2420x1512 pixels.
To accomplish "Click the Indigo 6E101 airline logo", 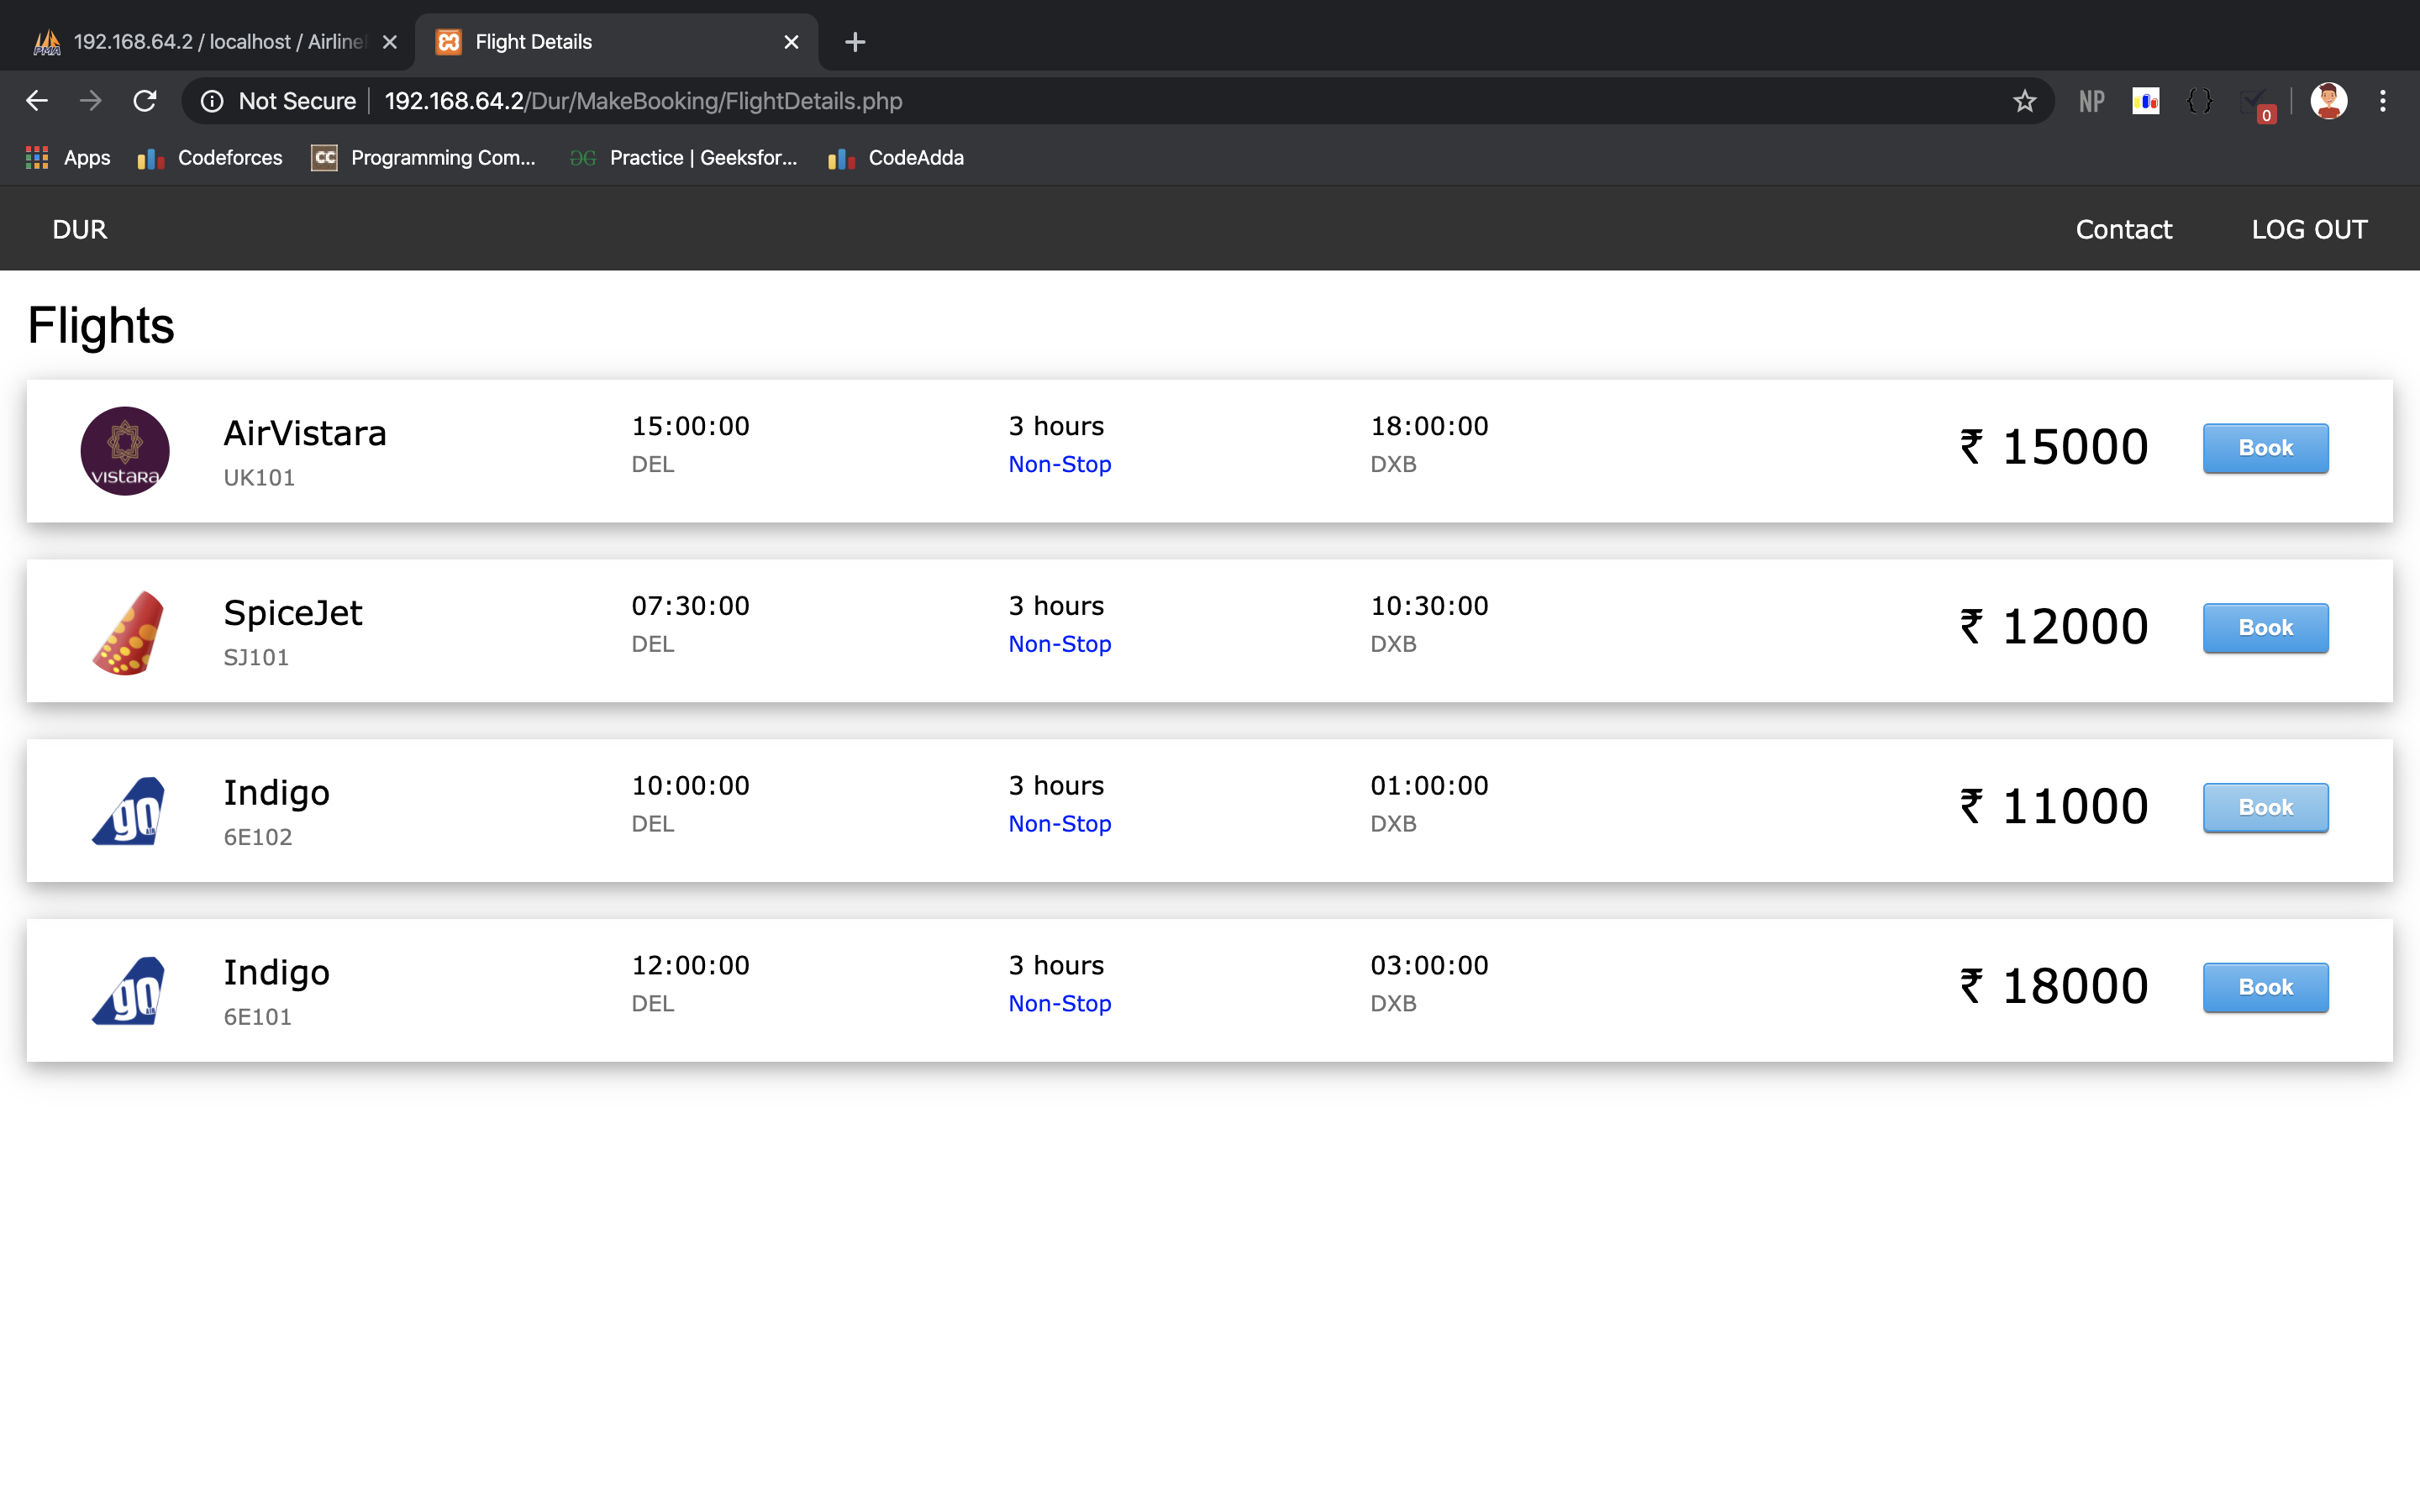I will coord(129,991).
